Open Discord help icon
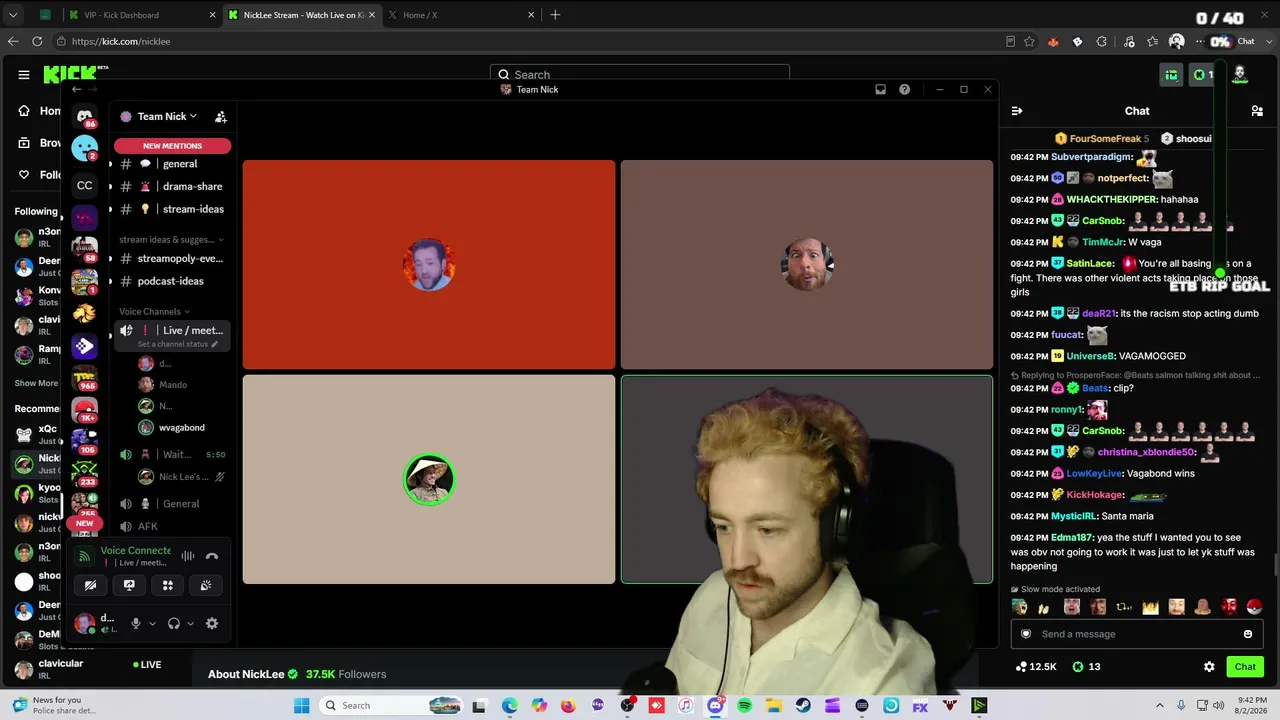This screenshot has width=1280, height=720. tap(904, 89)
